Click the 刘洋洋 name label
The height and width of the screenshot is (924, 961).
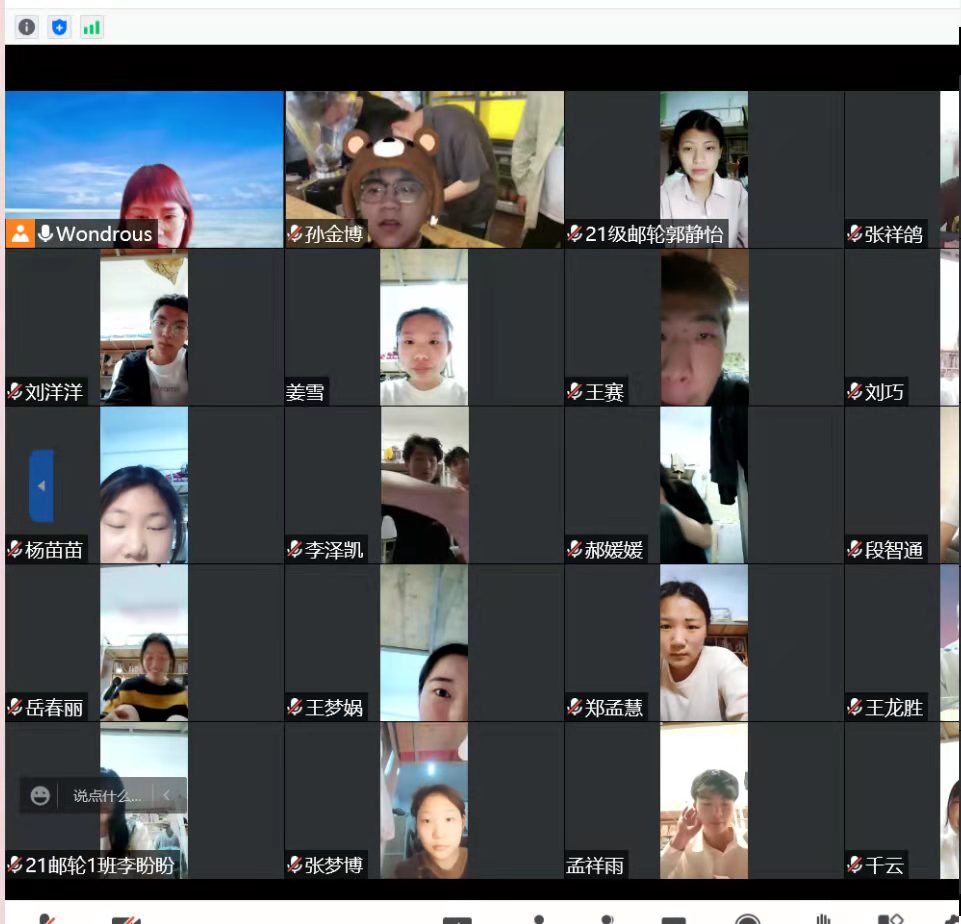point(54,392)
